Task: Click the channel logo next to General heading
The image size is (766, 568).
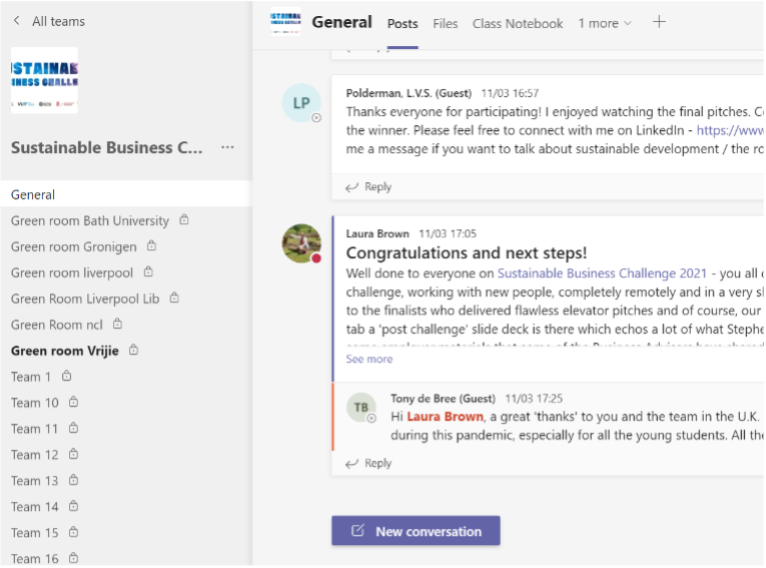Action: pos(285,21)
